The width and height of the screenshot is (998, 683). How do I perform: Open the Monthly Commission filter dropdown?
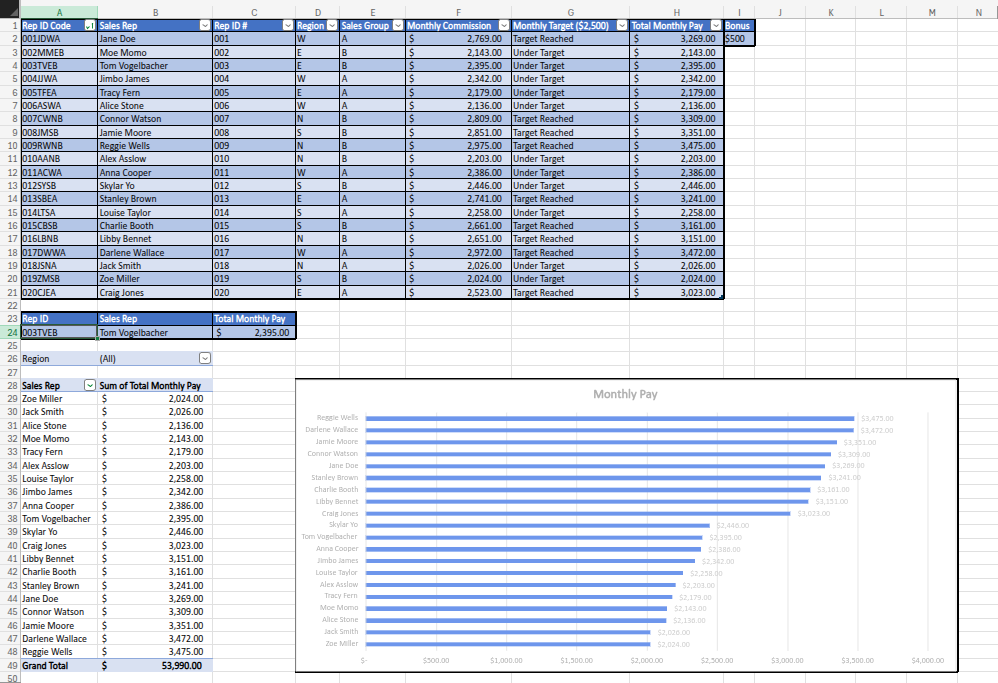[503, 25]
